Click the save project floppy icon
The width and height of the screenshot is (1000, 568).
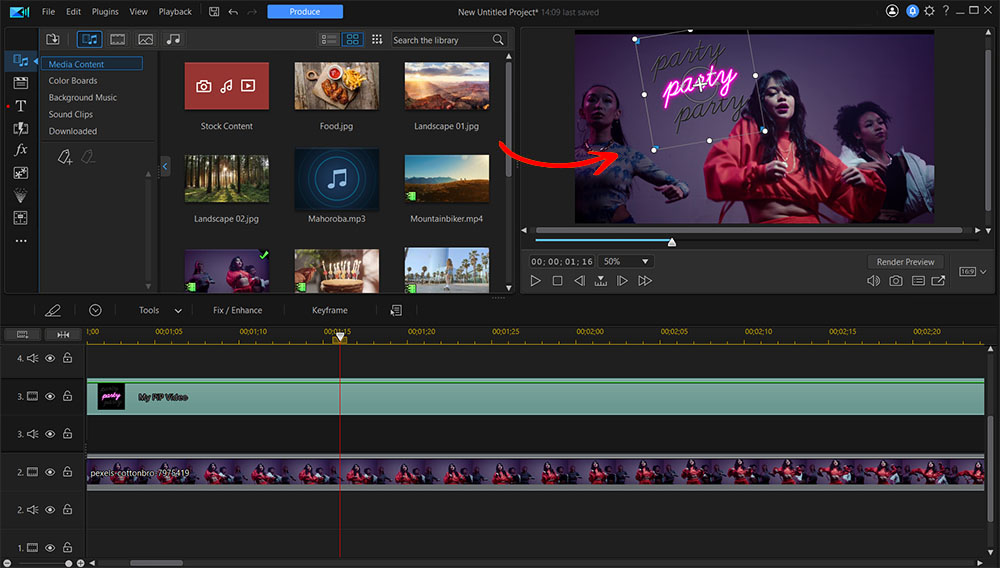(214, 12)
